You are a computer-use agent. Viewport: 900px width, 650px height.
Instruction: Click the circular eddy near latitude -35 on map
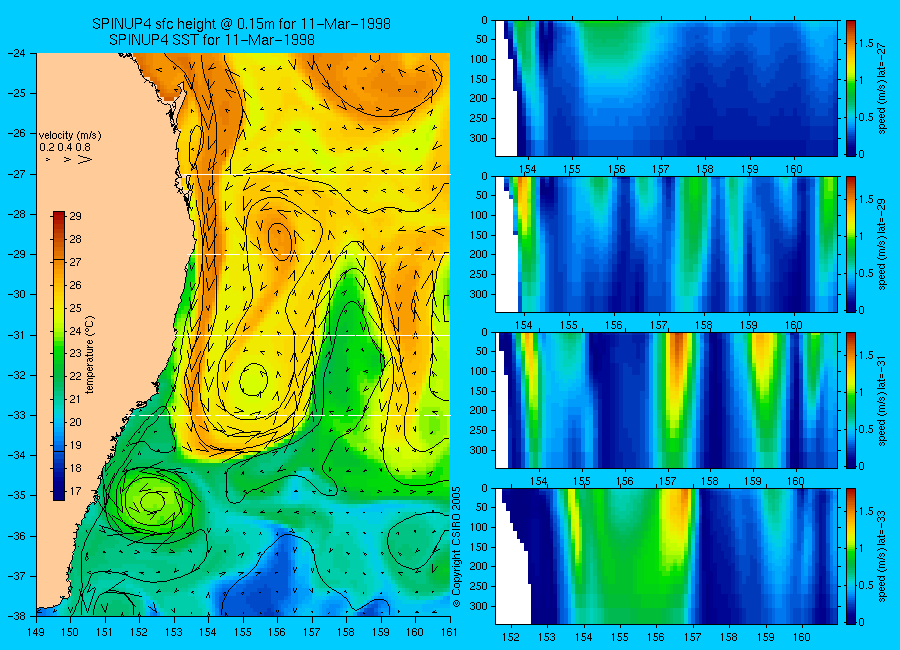[150, 501]
